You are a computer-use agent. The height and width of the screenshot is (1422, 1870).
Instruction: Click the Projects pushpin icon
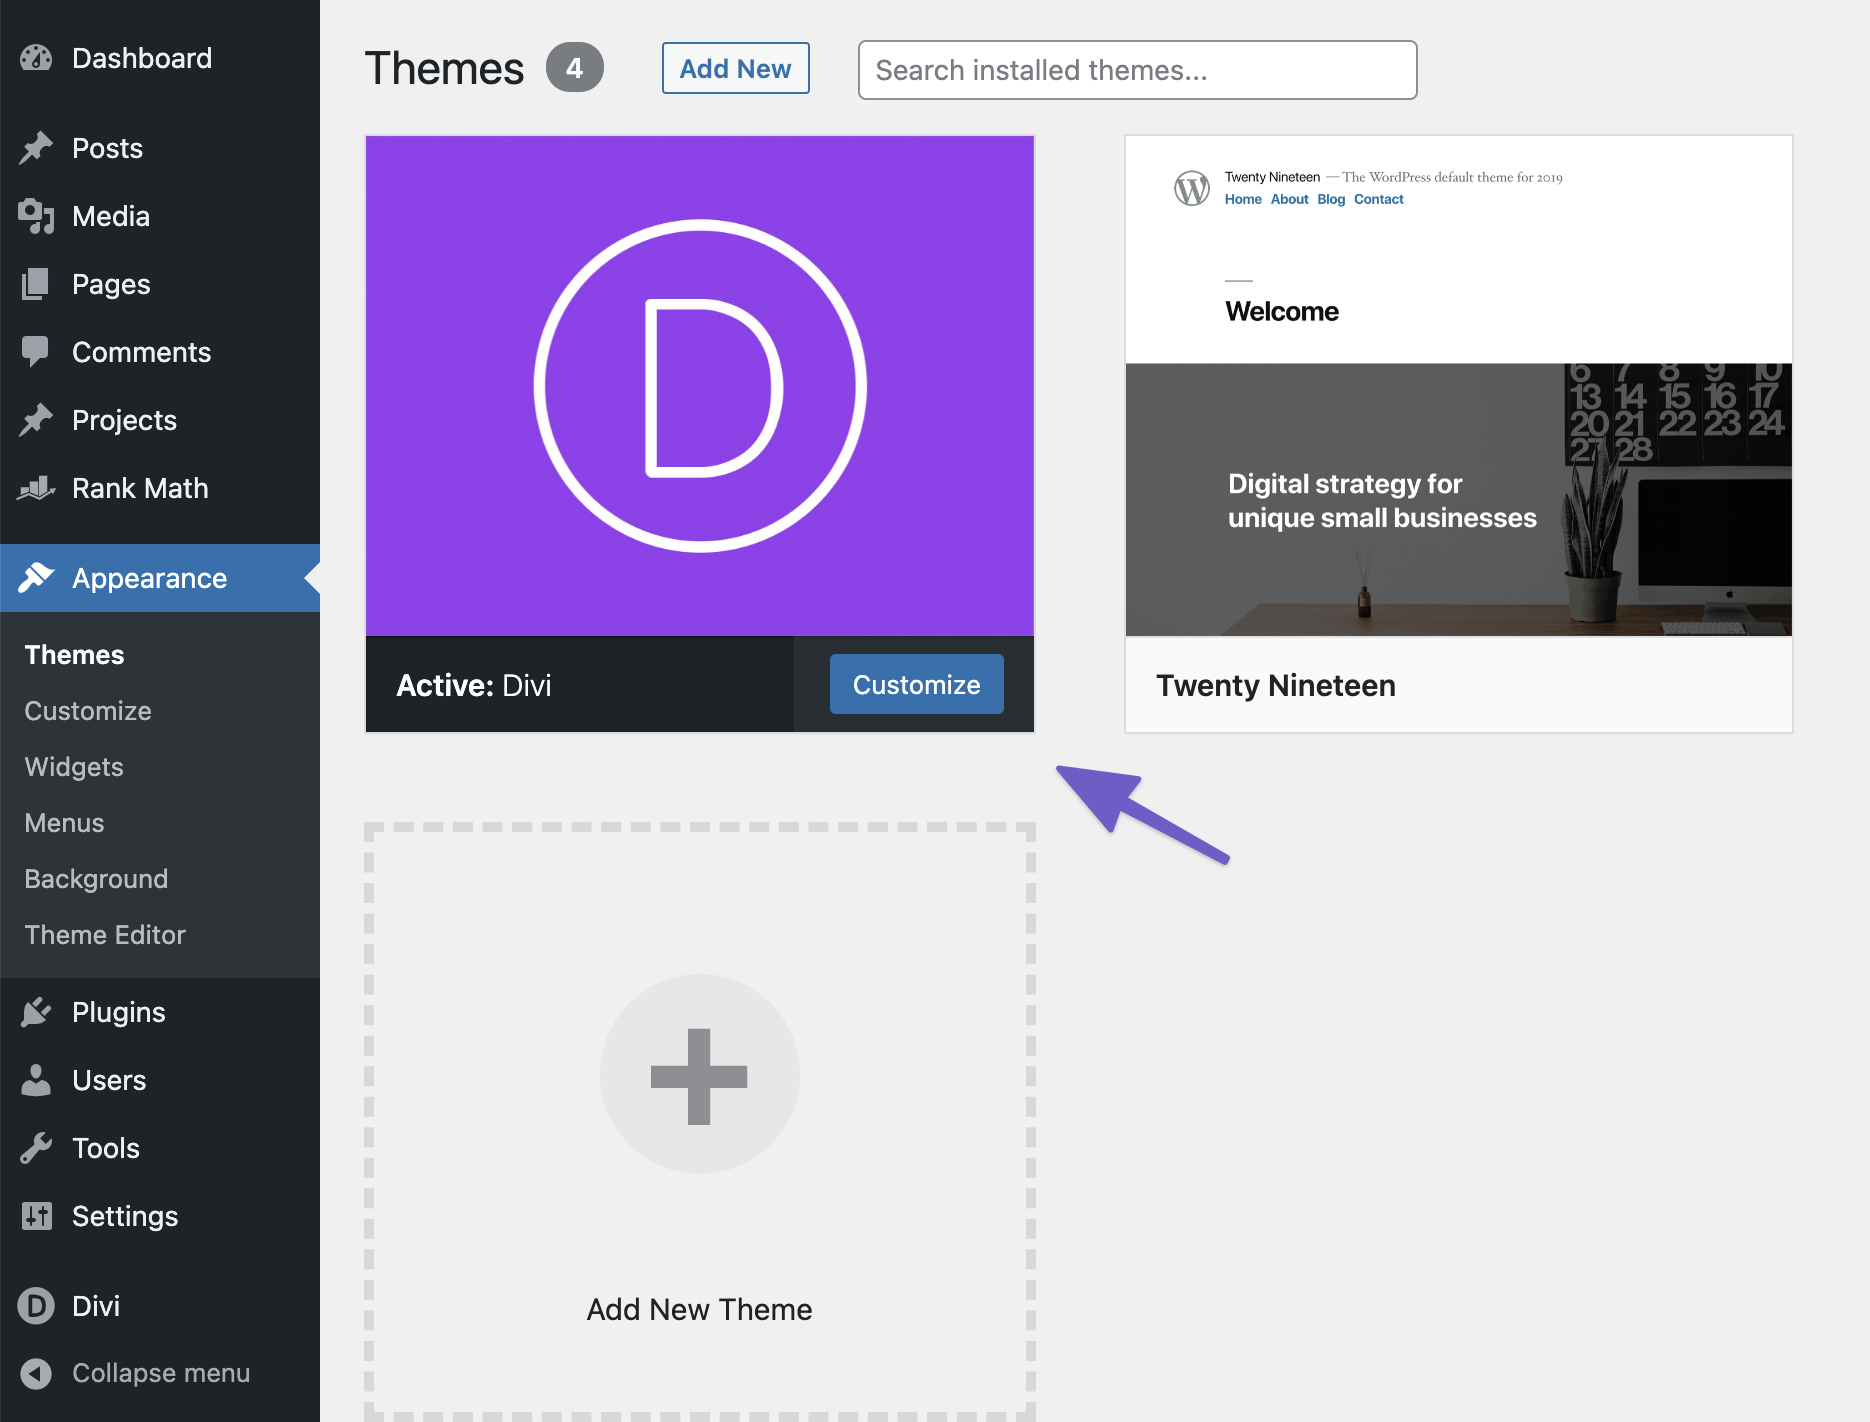click(x=36, y=420)
